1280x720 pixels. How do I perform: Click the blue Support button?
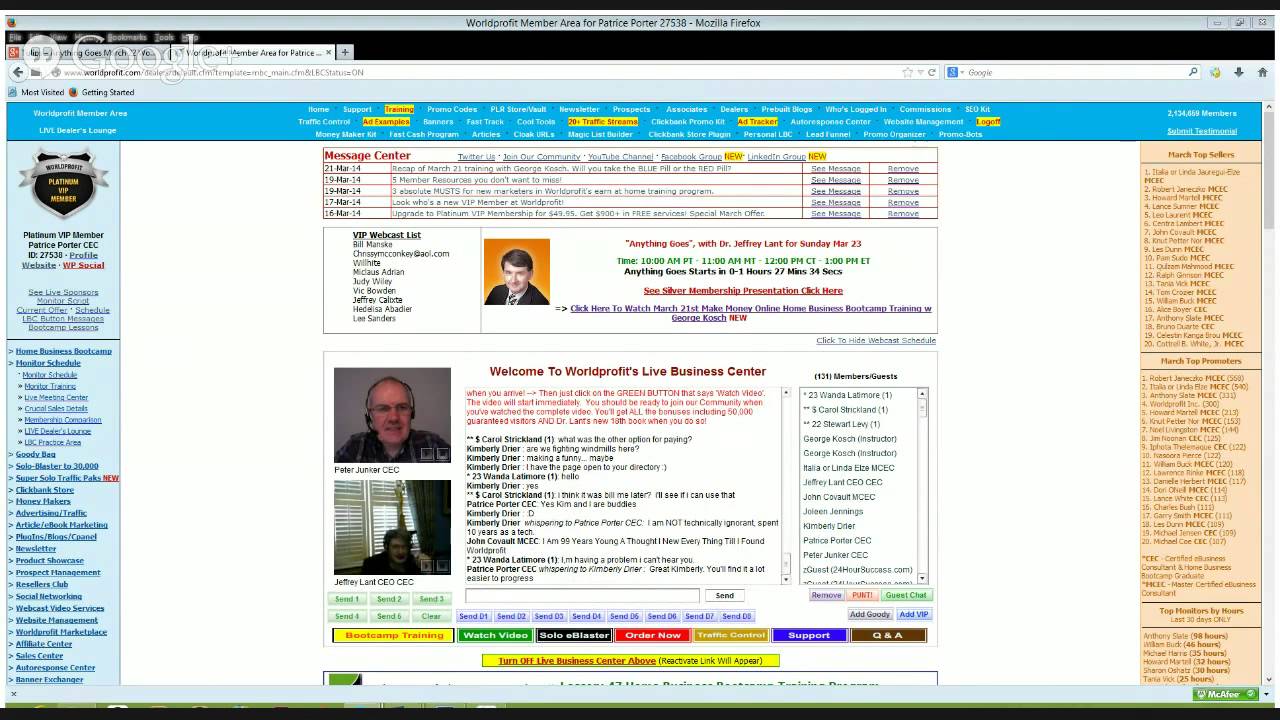pyautogui.click(x=809, y=635)
